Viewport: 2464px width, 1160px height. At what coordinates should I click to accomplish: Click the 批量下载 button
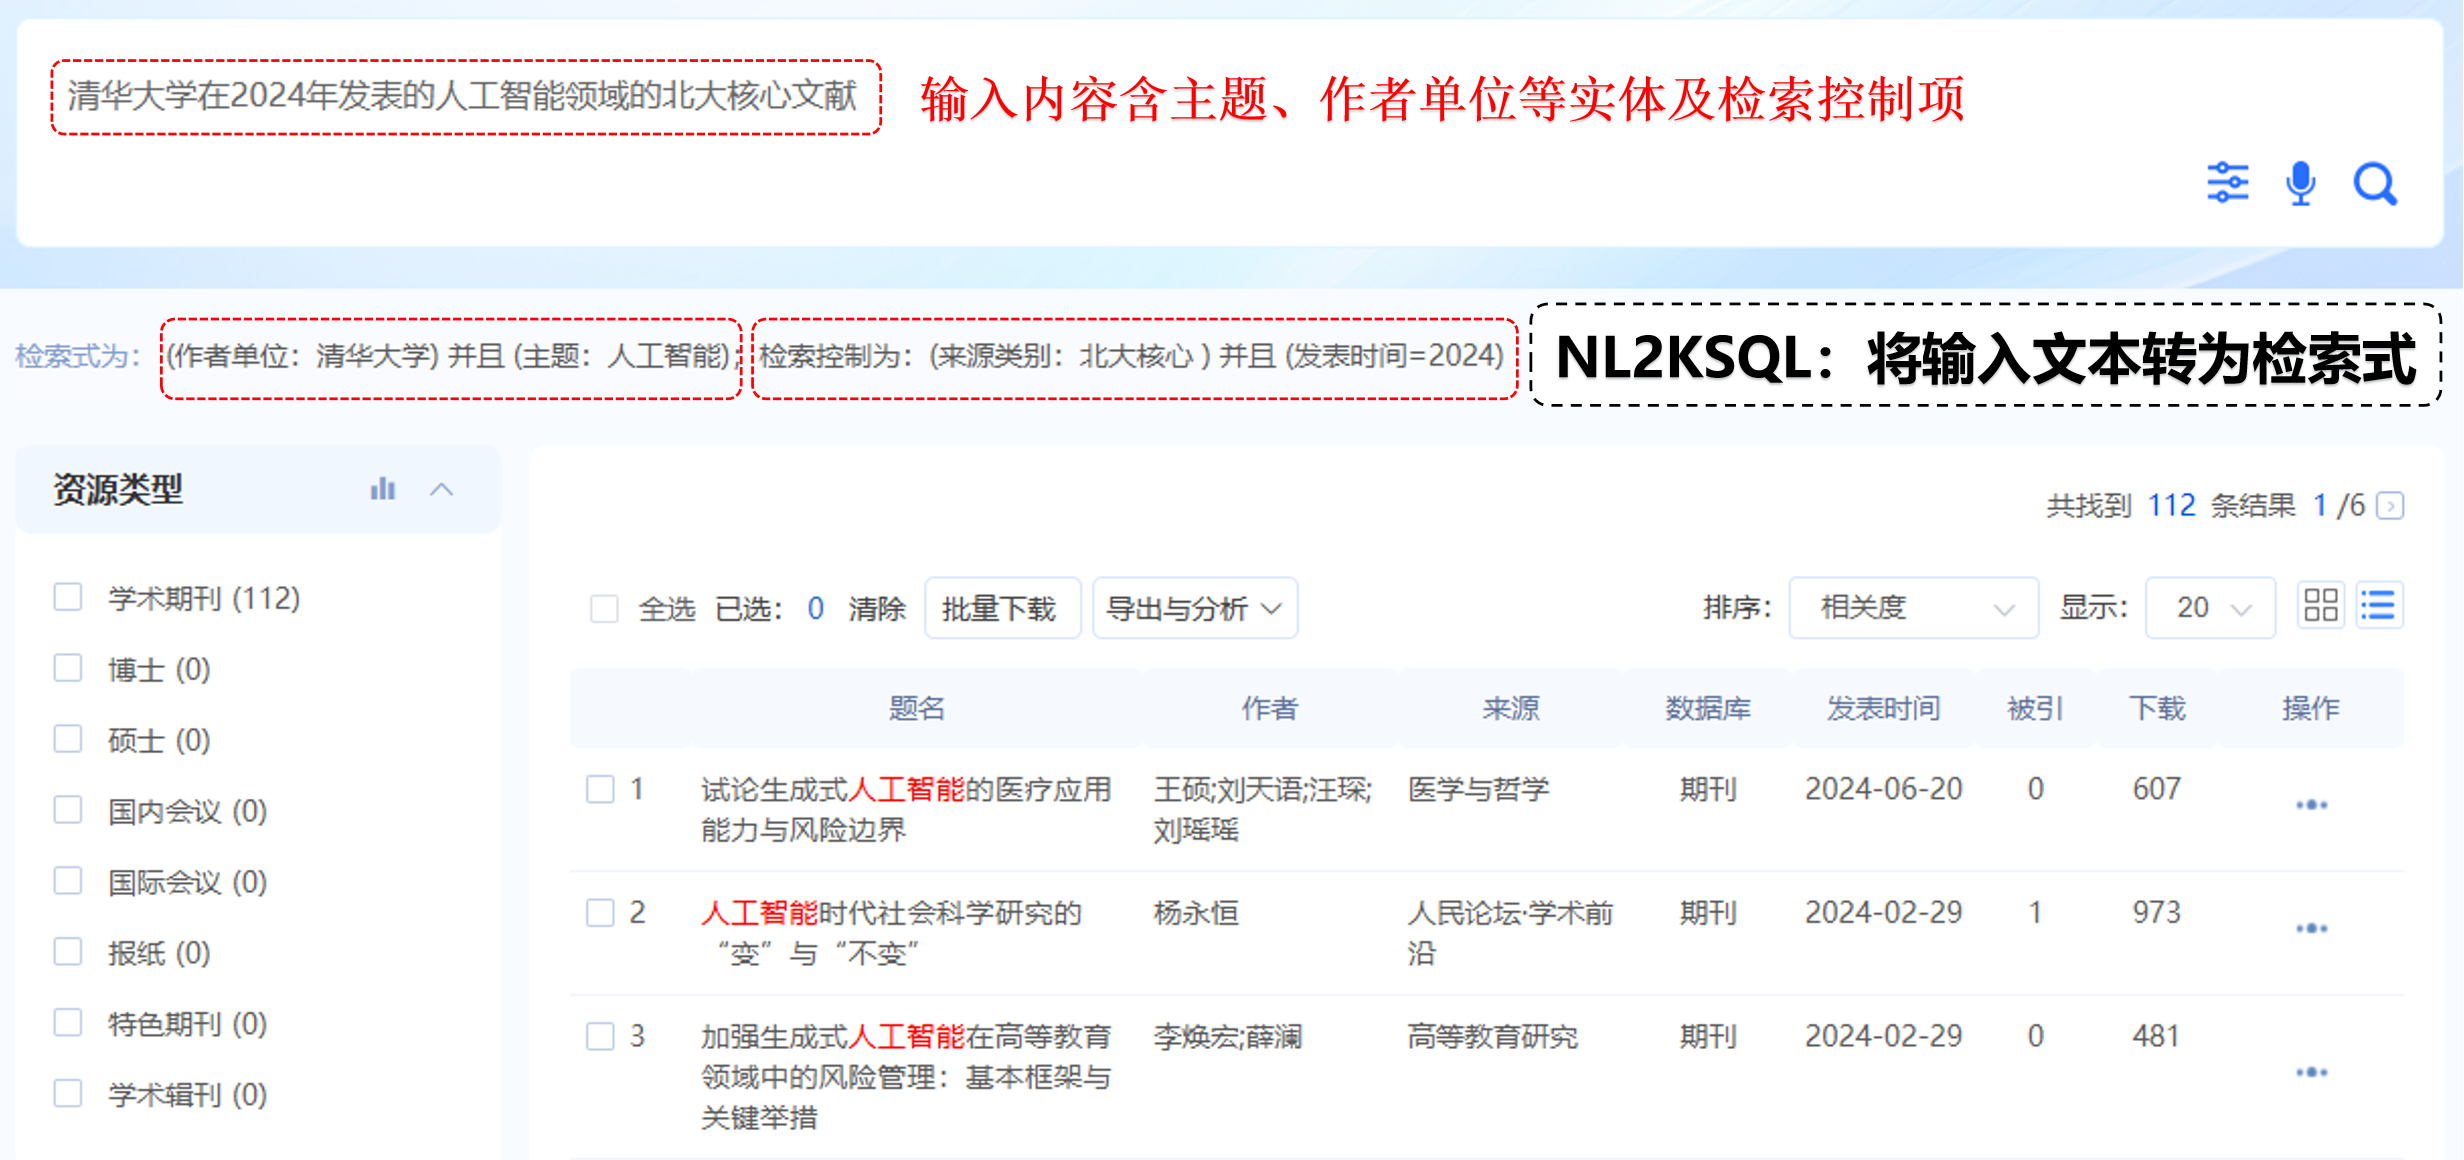[x=1001, y=608]
